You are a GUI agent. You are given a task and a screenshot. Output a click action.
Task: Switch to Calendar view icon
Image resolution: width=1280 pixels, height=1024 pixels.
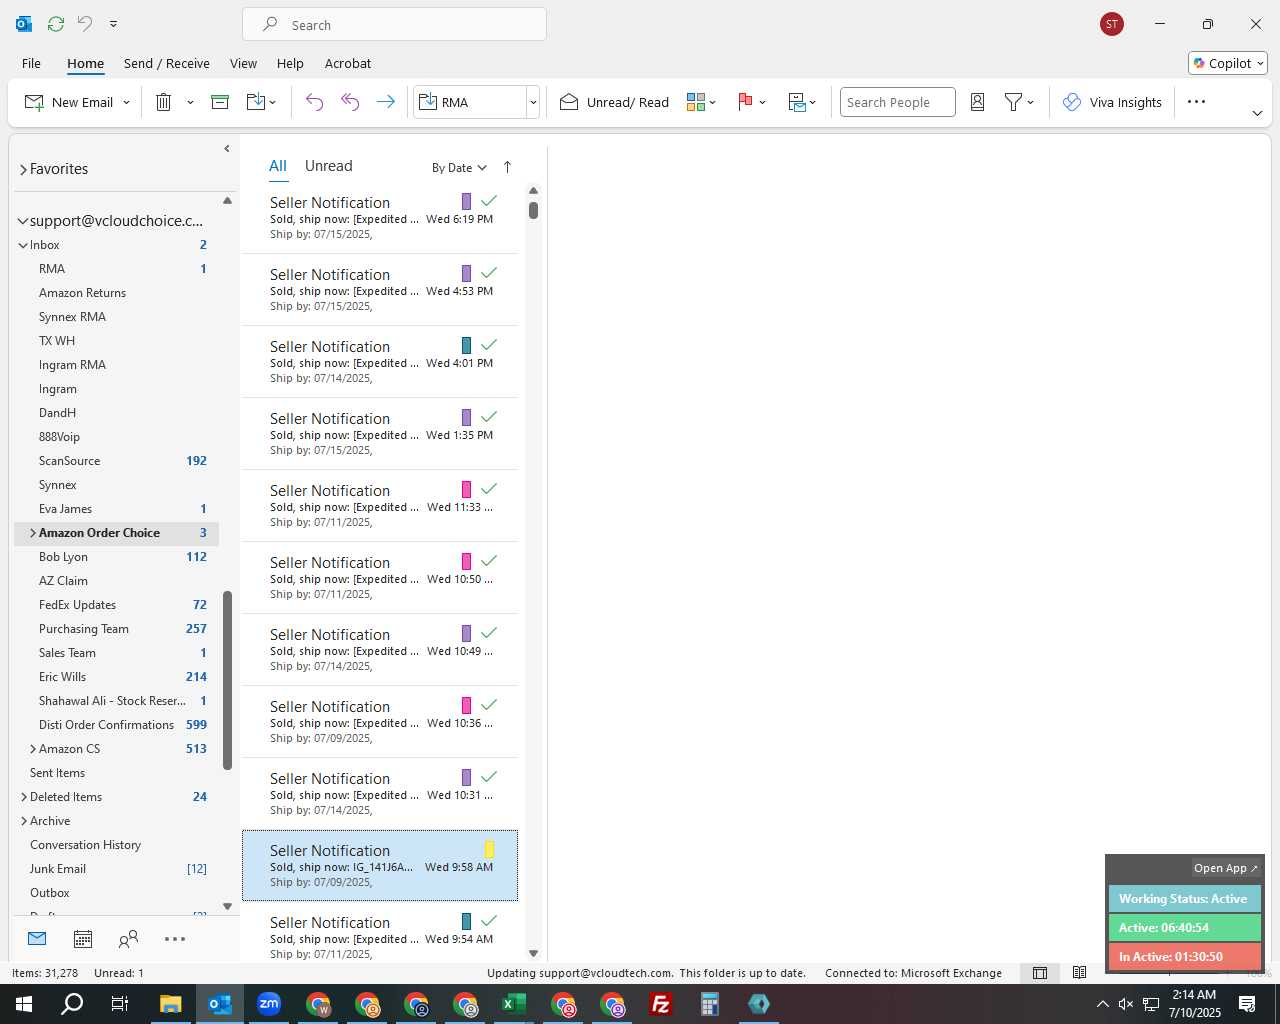coord(83,939)
